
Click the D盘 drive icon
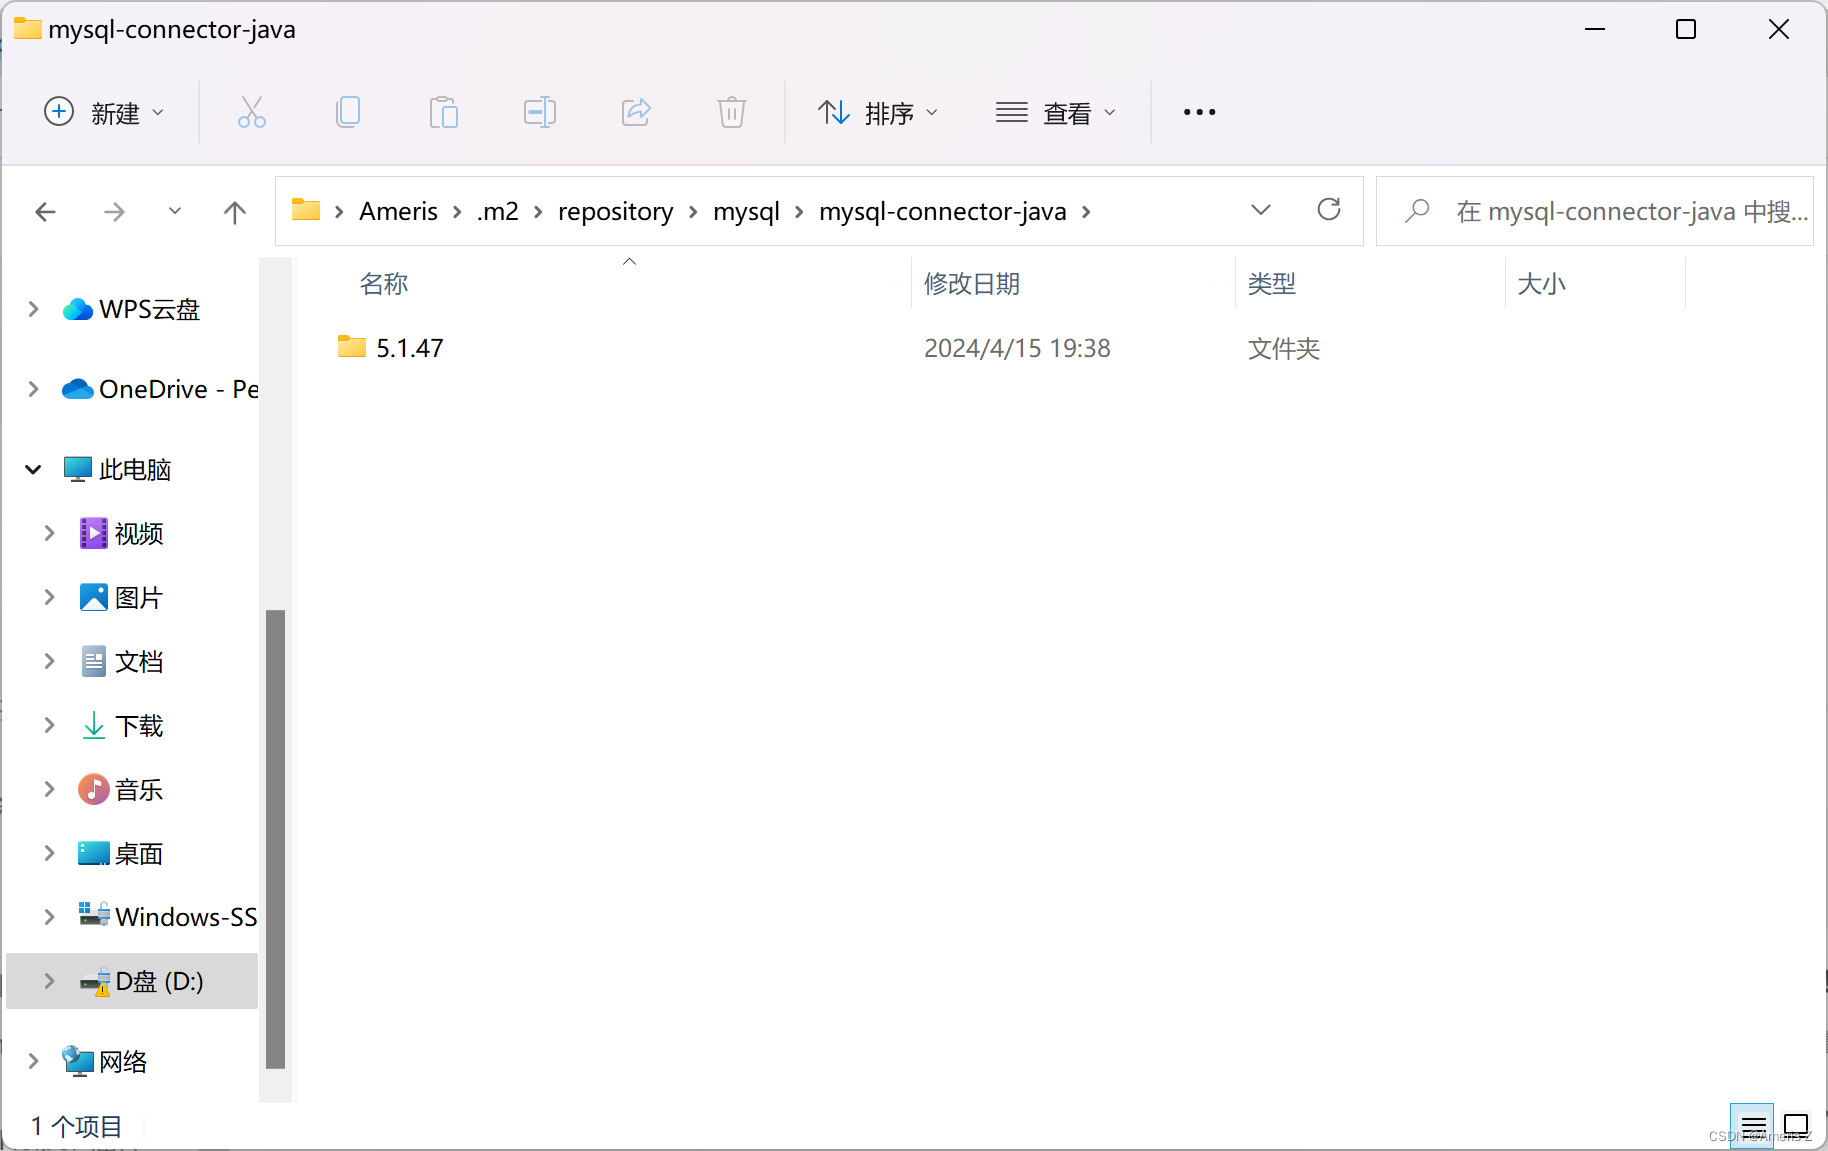point(95,982)
